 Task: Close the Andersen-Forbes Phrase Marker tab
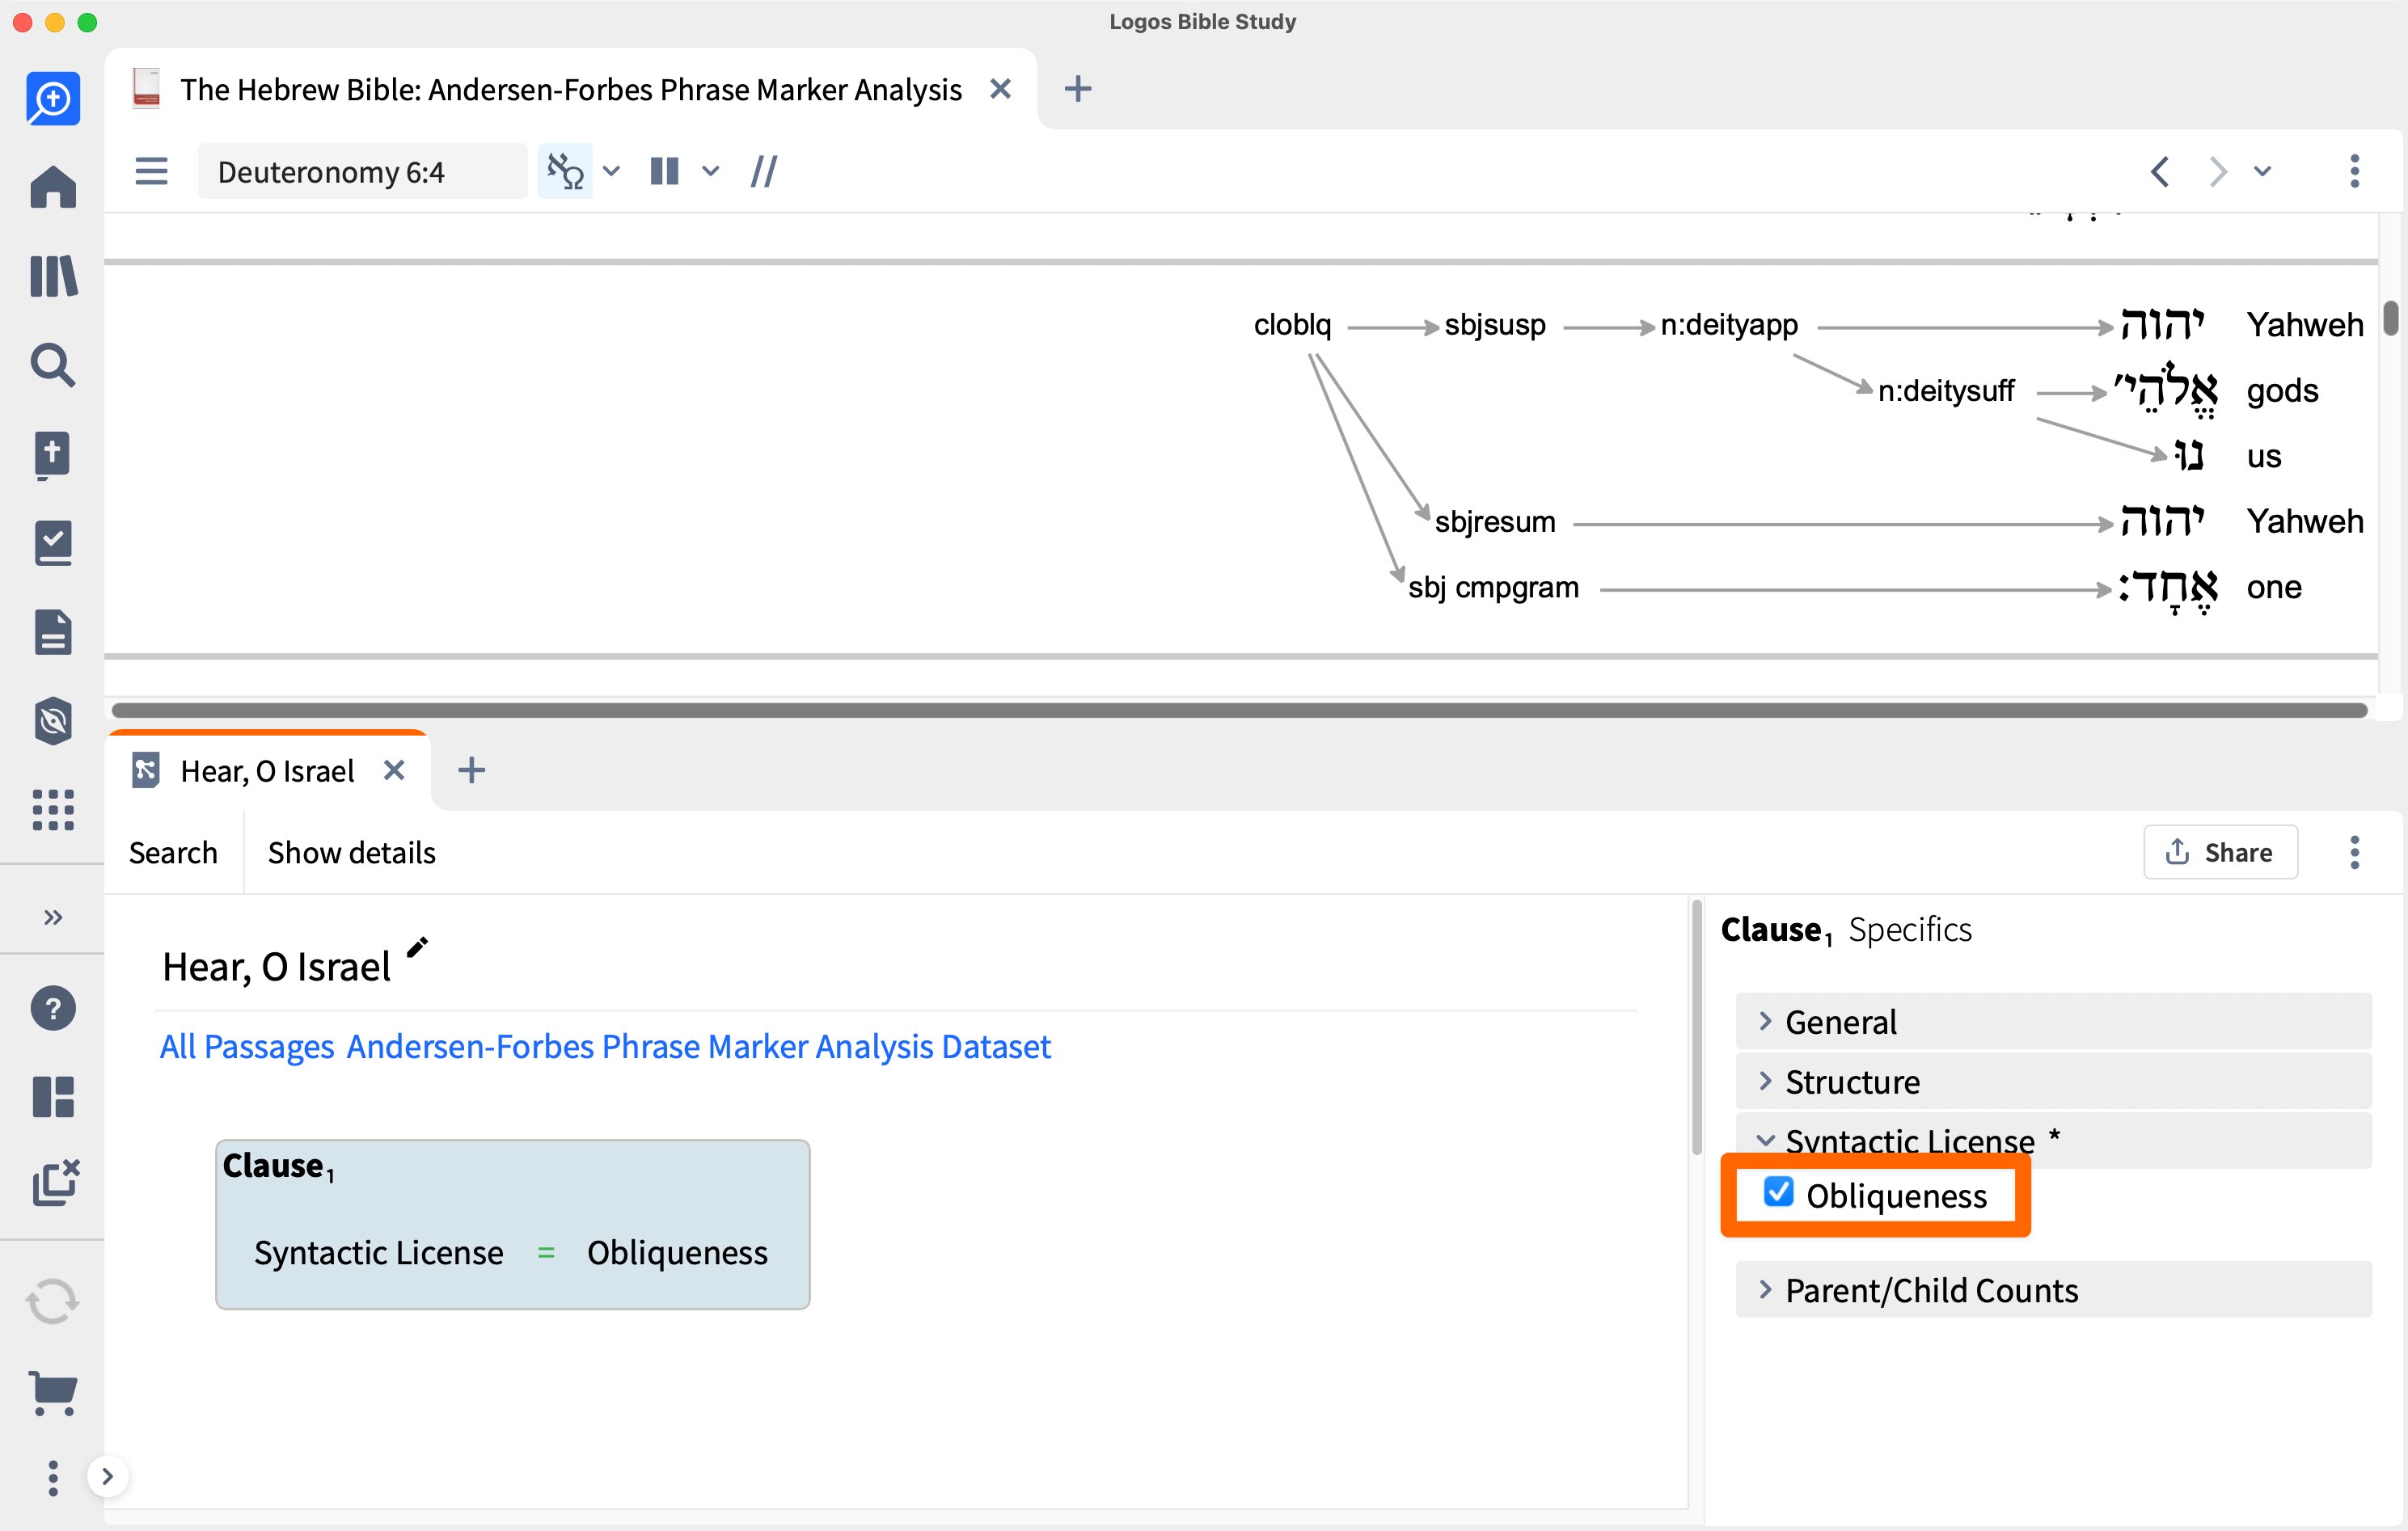[1000, 89]
